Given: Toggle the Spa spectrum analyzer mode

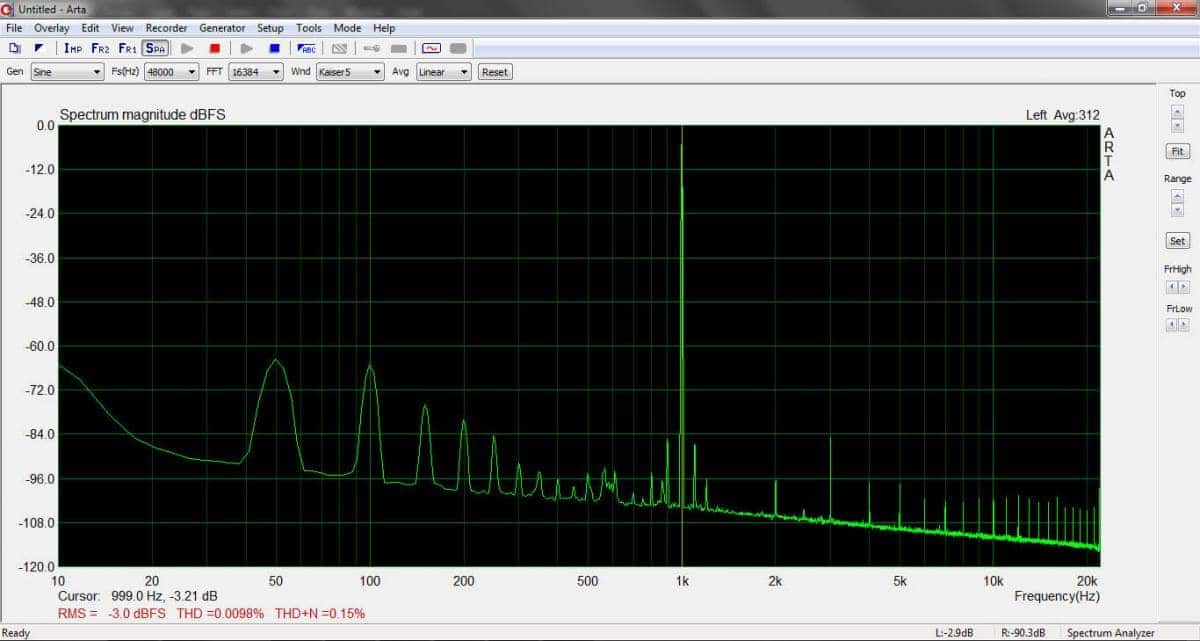Looking at the screenshot, I should click(x=155, y=48).
